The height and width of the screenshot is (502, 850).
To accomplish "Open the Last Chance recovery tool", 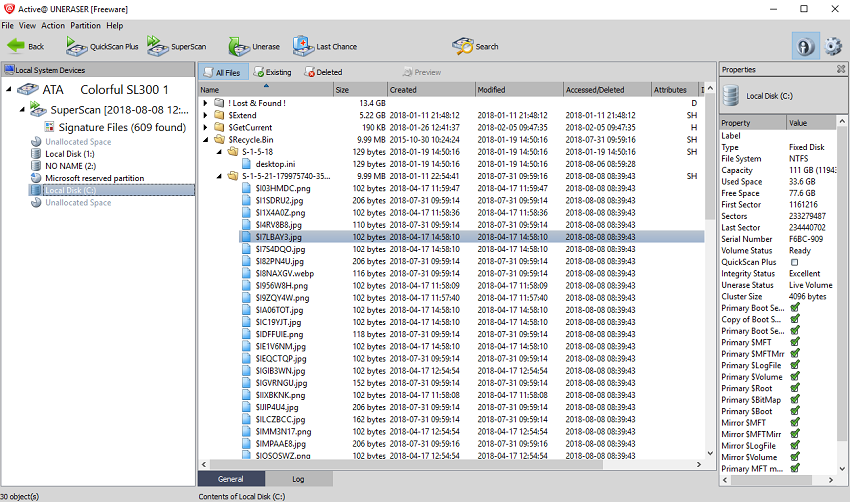I will [x=325, y=47].
